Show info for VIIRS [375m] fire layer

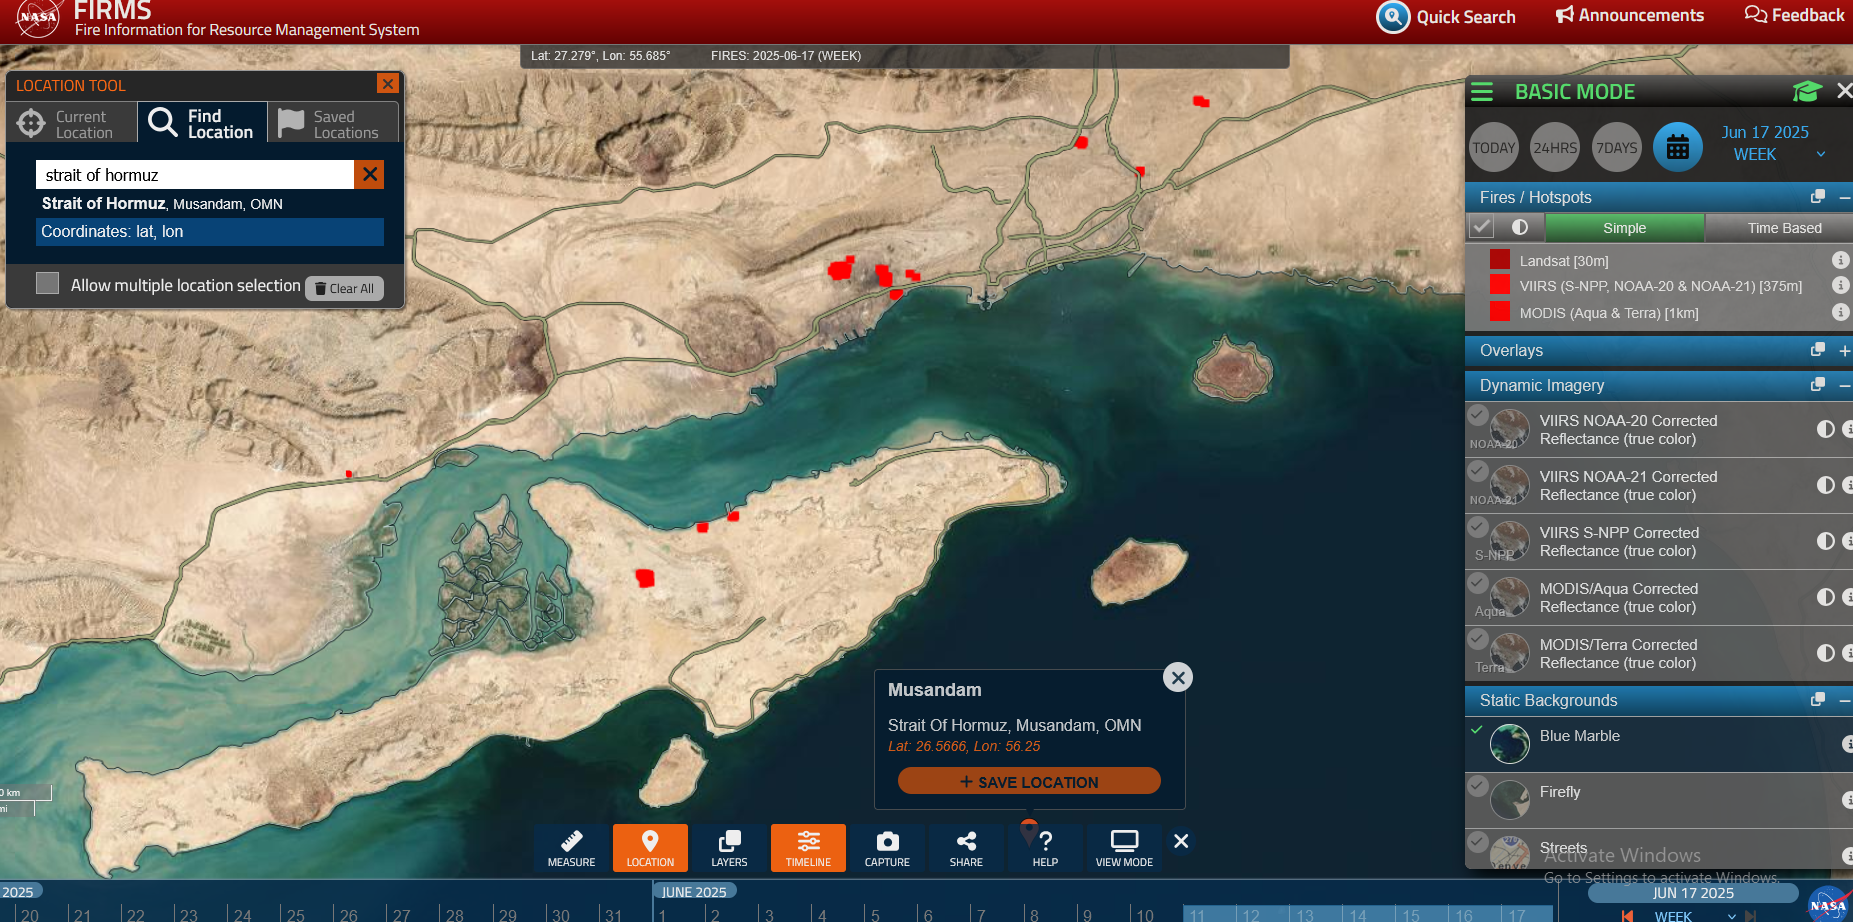[1840, 285]
